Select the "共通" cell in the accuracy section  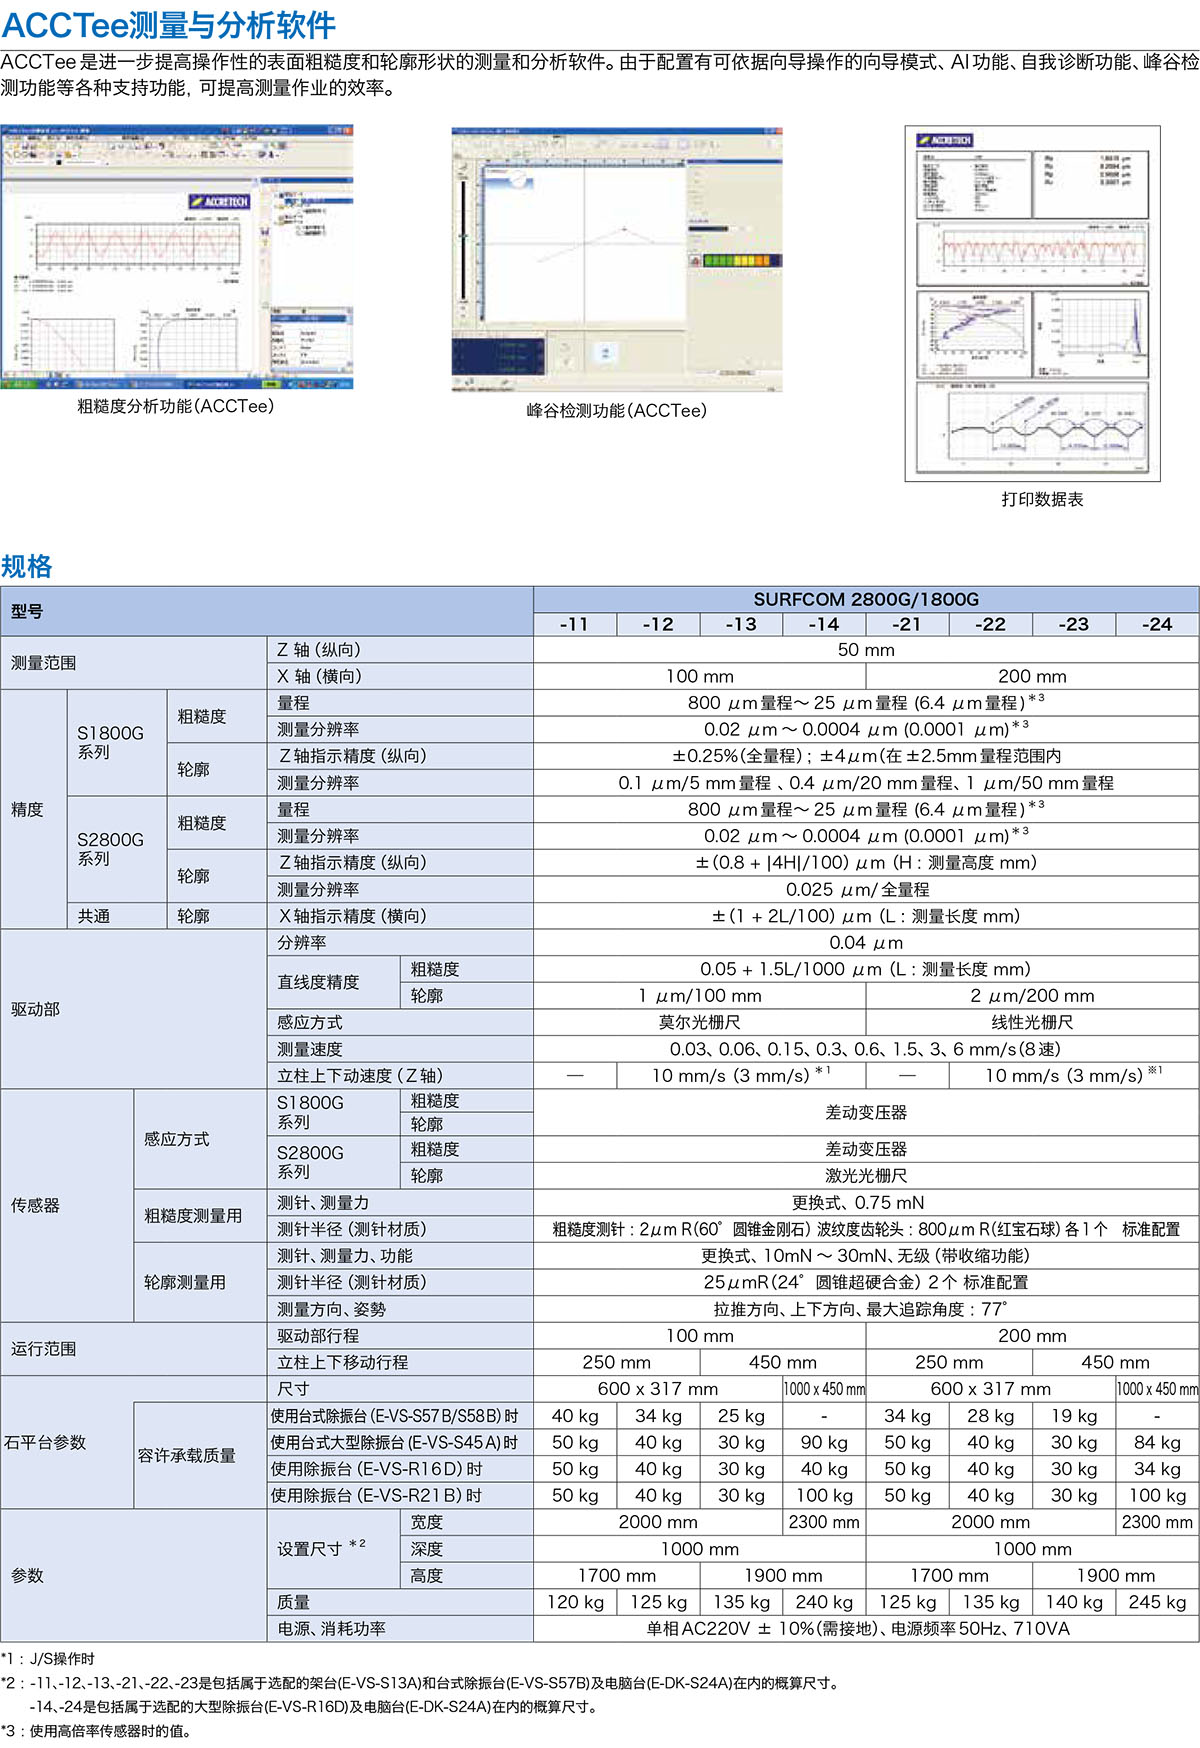[x=117, y=916]
